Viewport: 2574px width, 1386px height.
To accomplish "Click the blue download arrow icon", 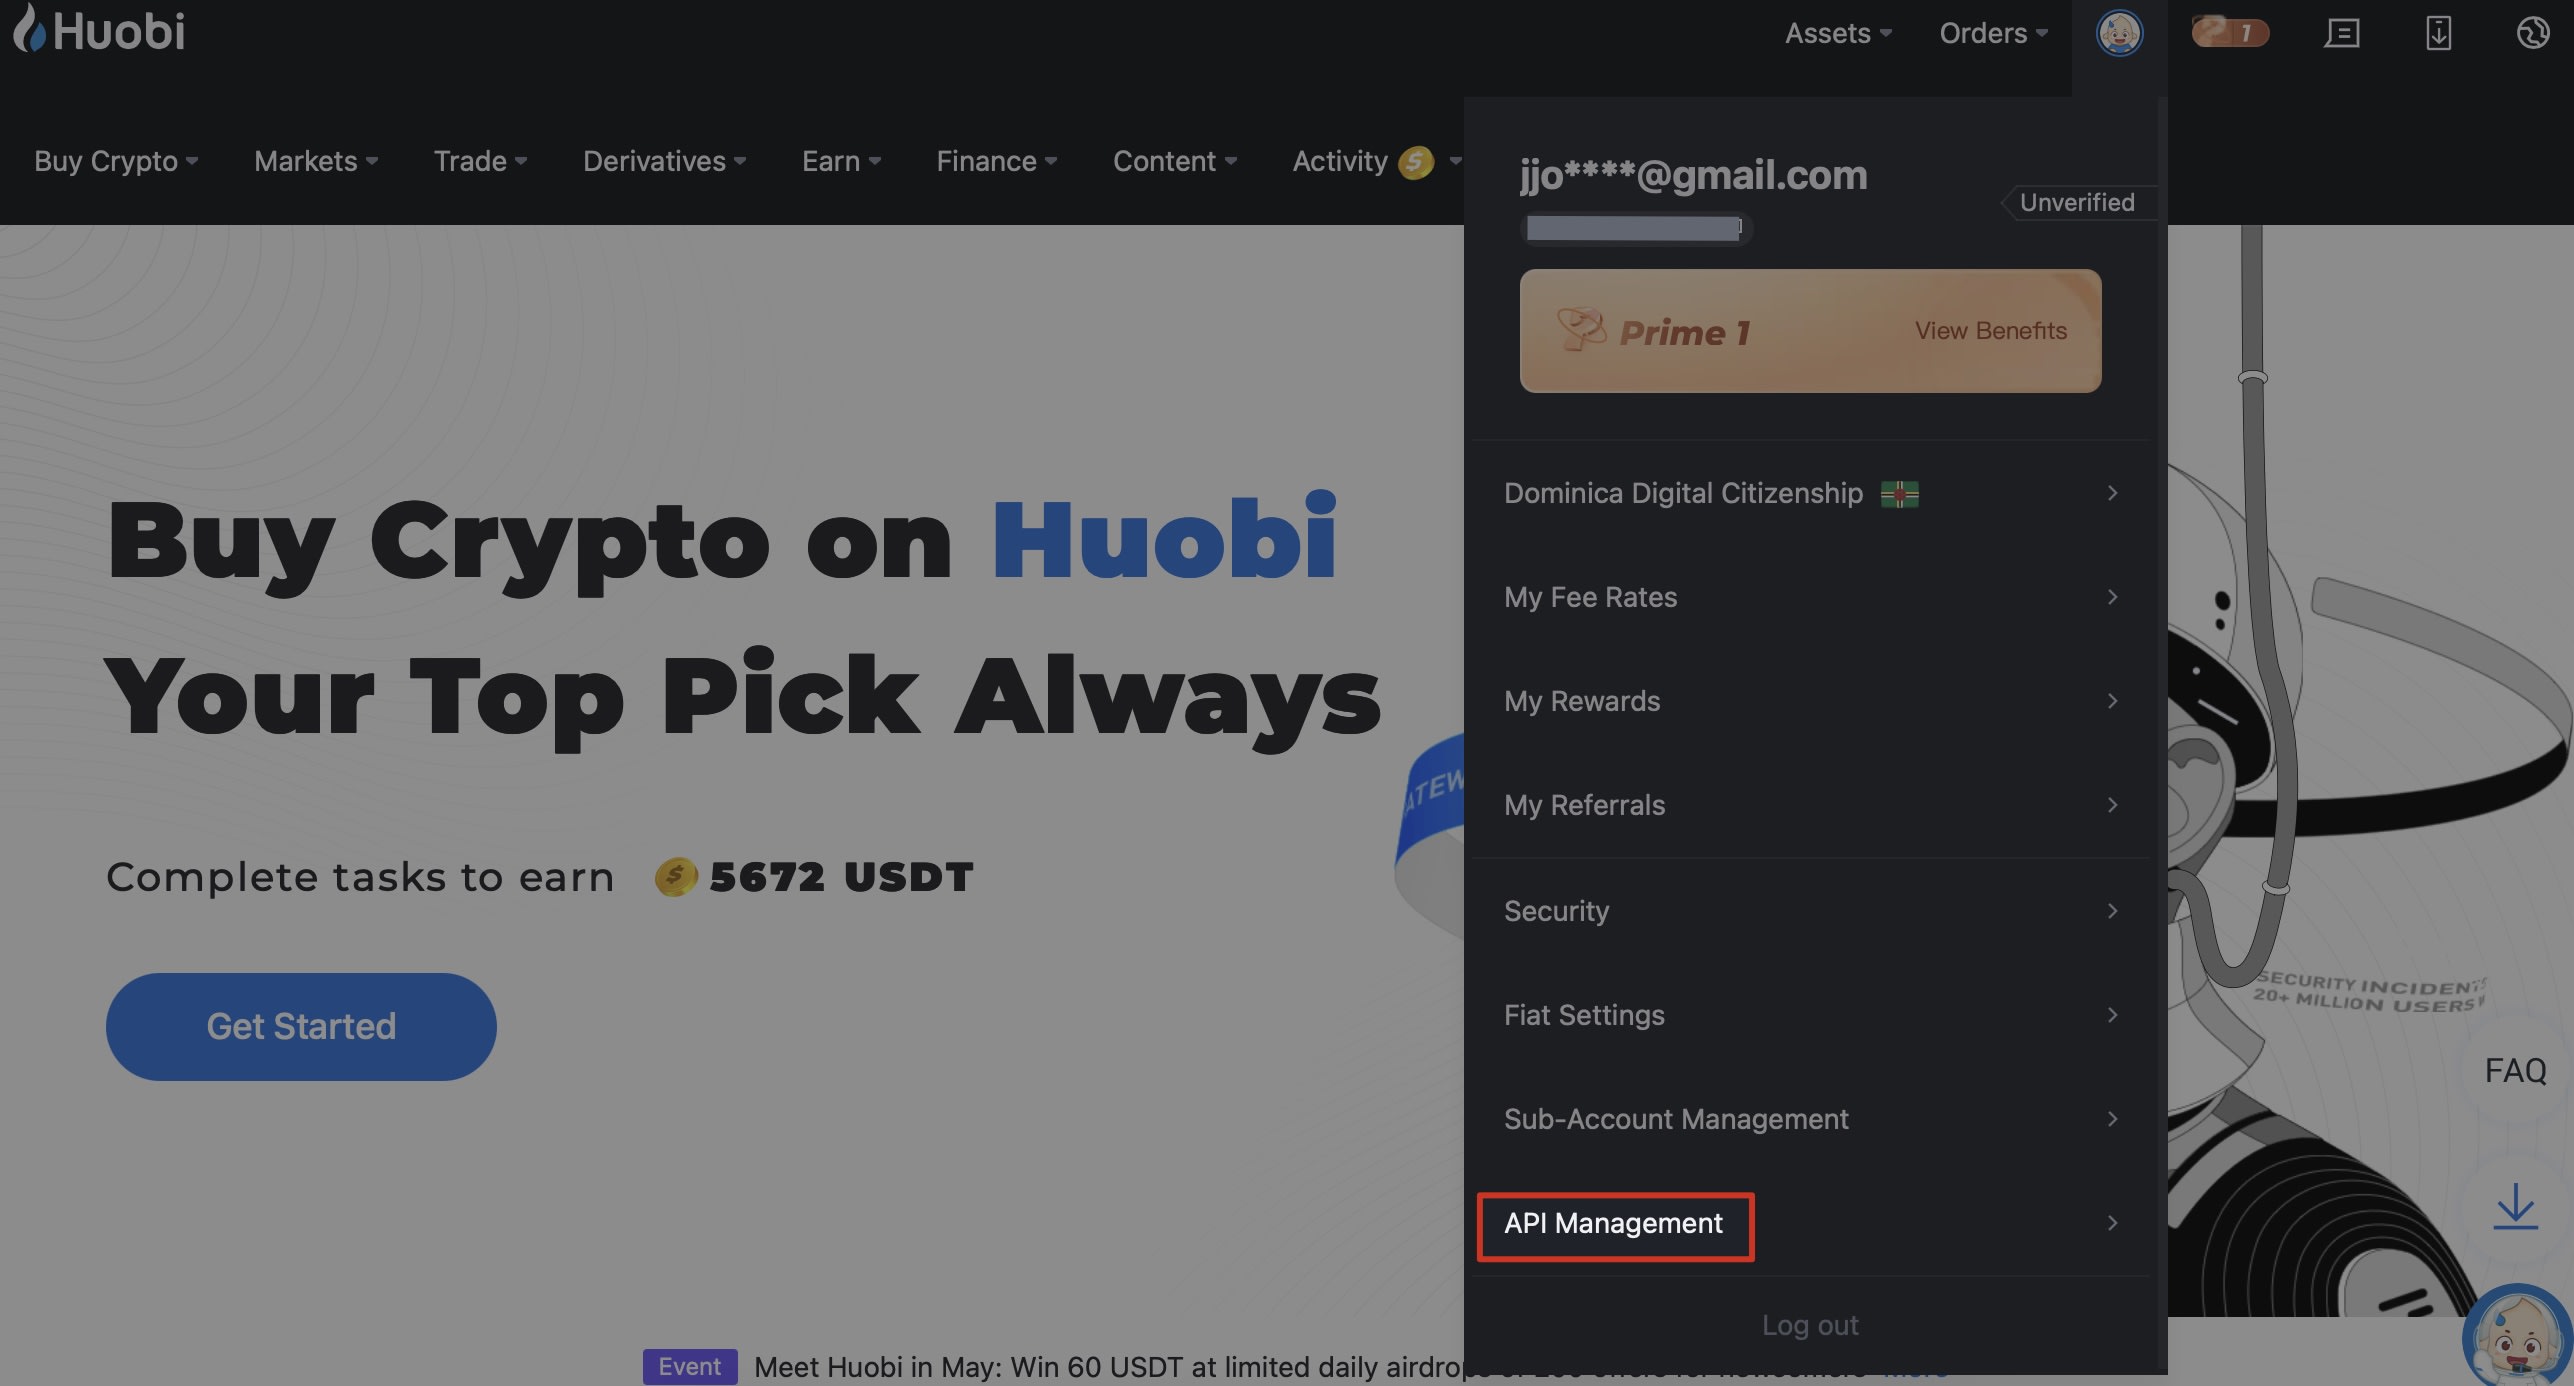I will click(2515, 1207).
